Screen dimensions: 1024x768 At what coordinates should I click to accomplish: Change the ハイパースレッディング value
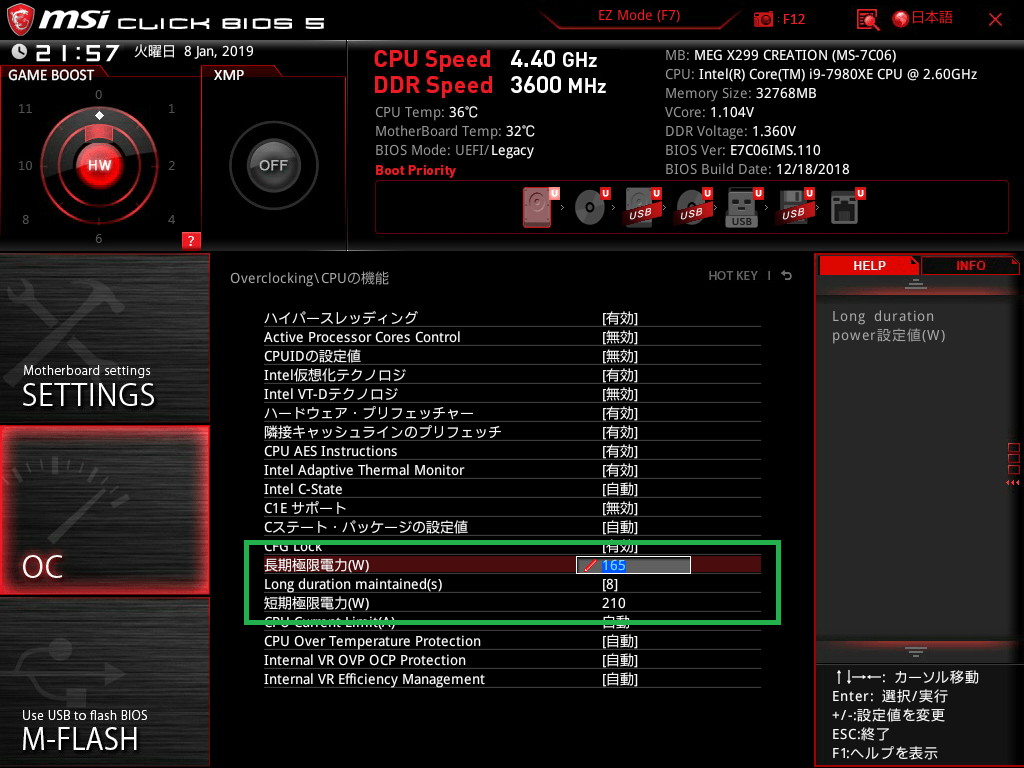[620, 318]
